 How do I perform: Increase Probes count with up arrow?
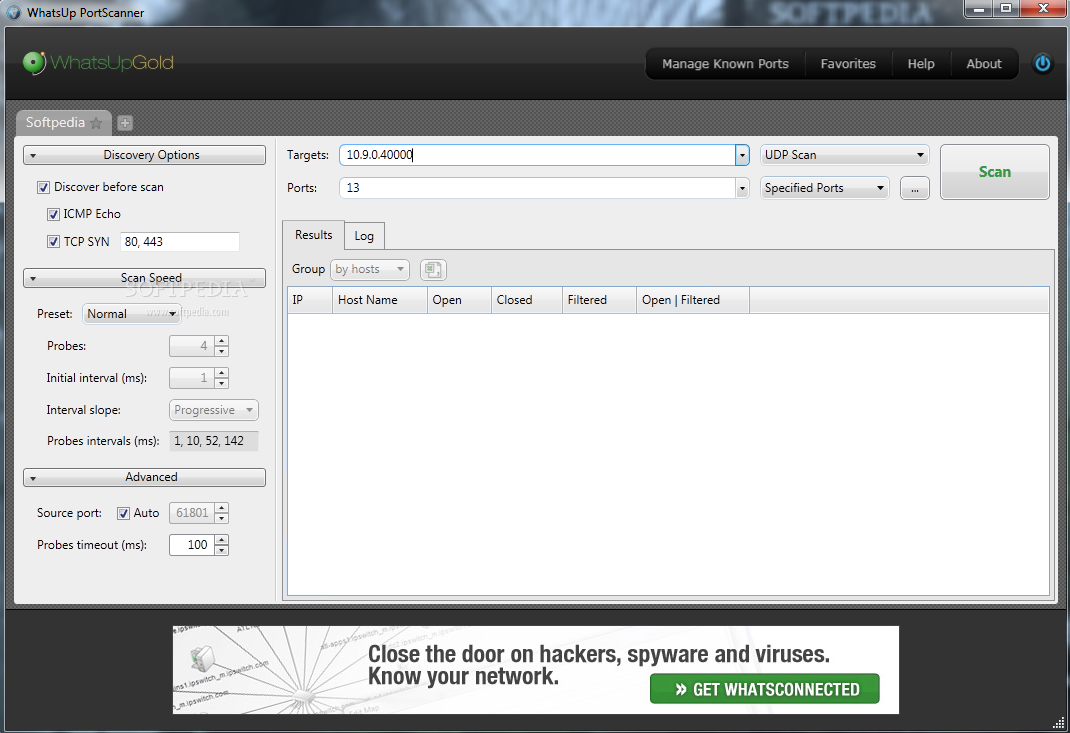(x=221, y=341)
